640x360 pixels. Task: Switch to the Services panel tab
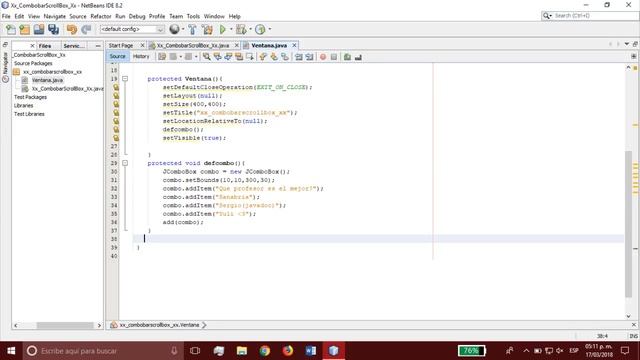click(x=74, y=46)
